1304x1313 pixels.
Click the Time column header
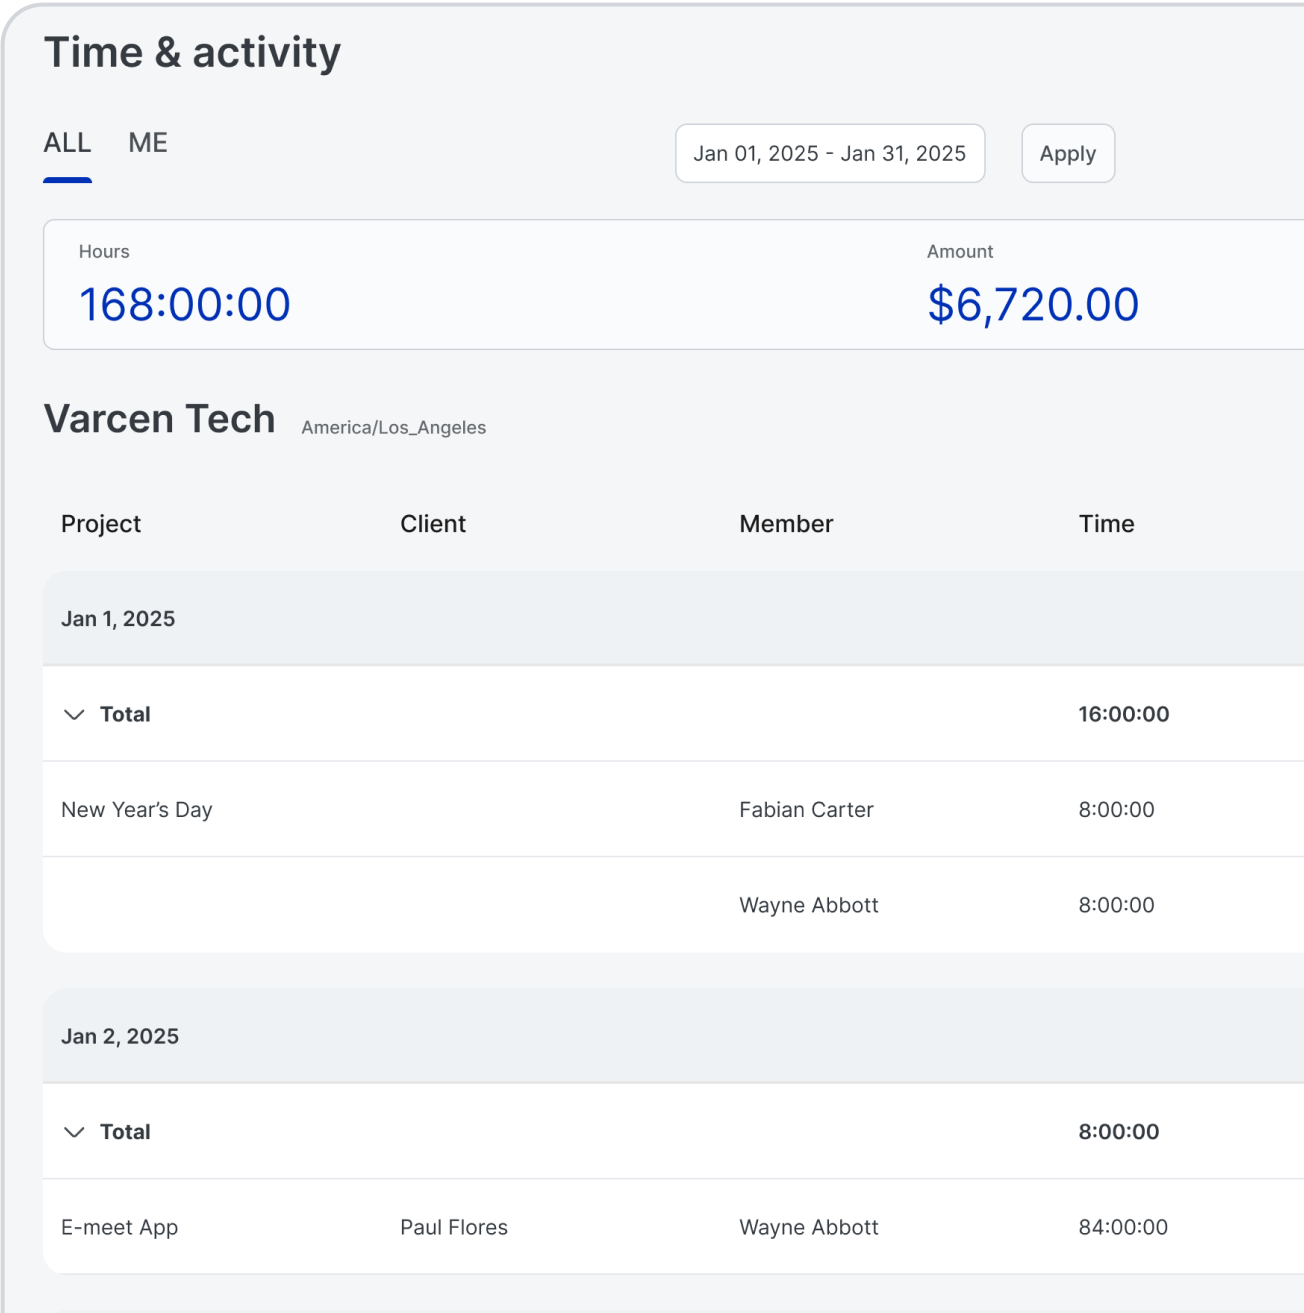click(x=1106, y=524)
